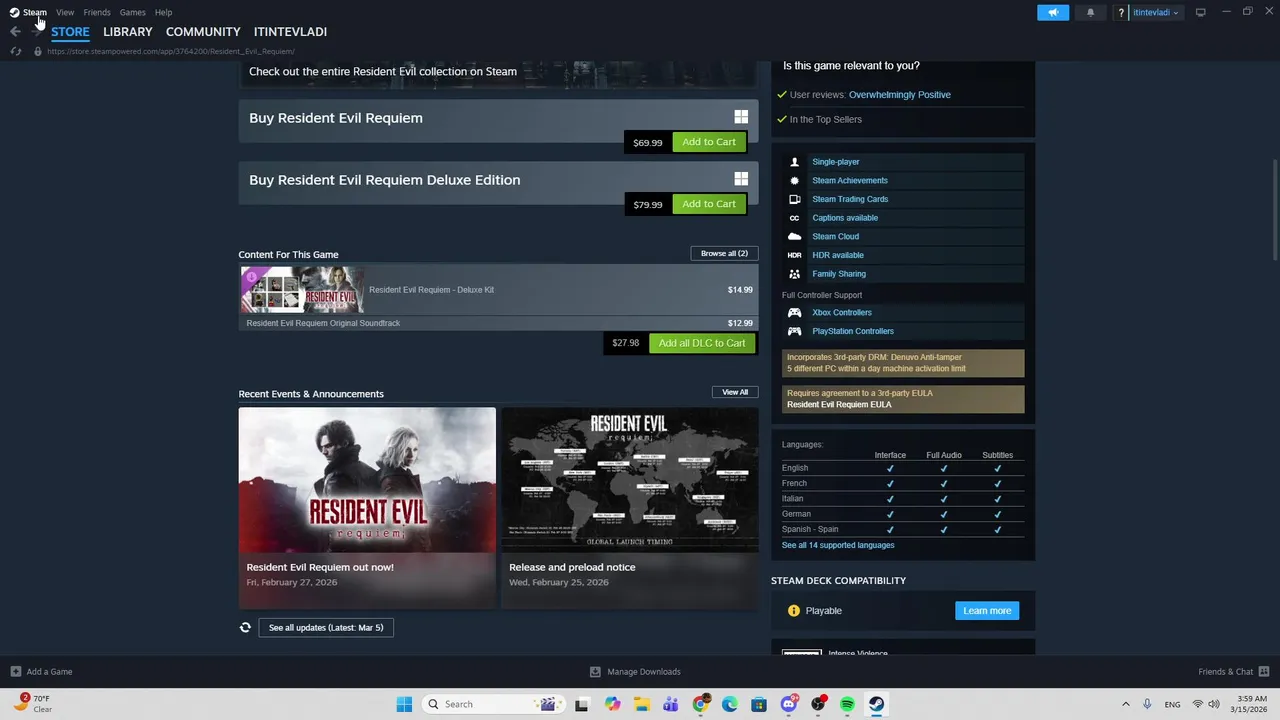Open the weather widget showing 70°F

(33, 703)
